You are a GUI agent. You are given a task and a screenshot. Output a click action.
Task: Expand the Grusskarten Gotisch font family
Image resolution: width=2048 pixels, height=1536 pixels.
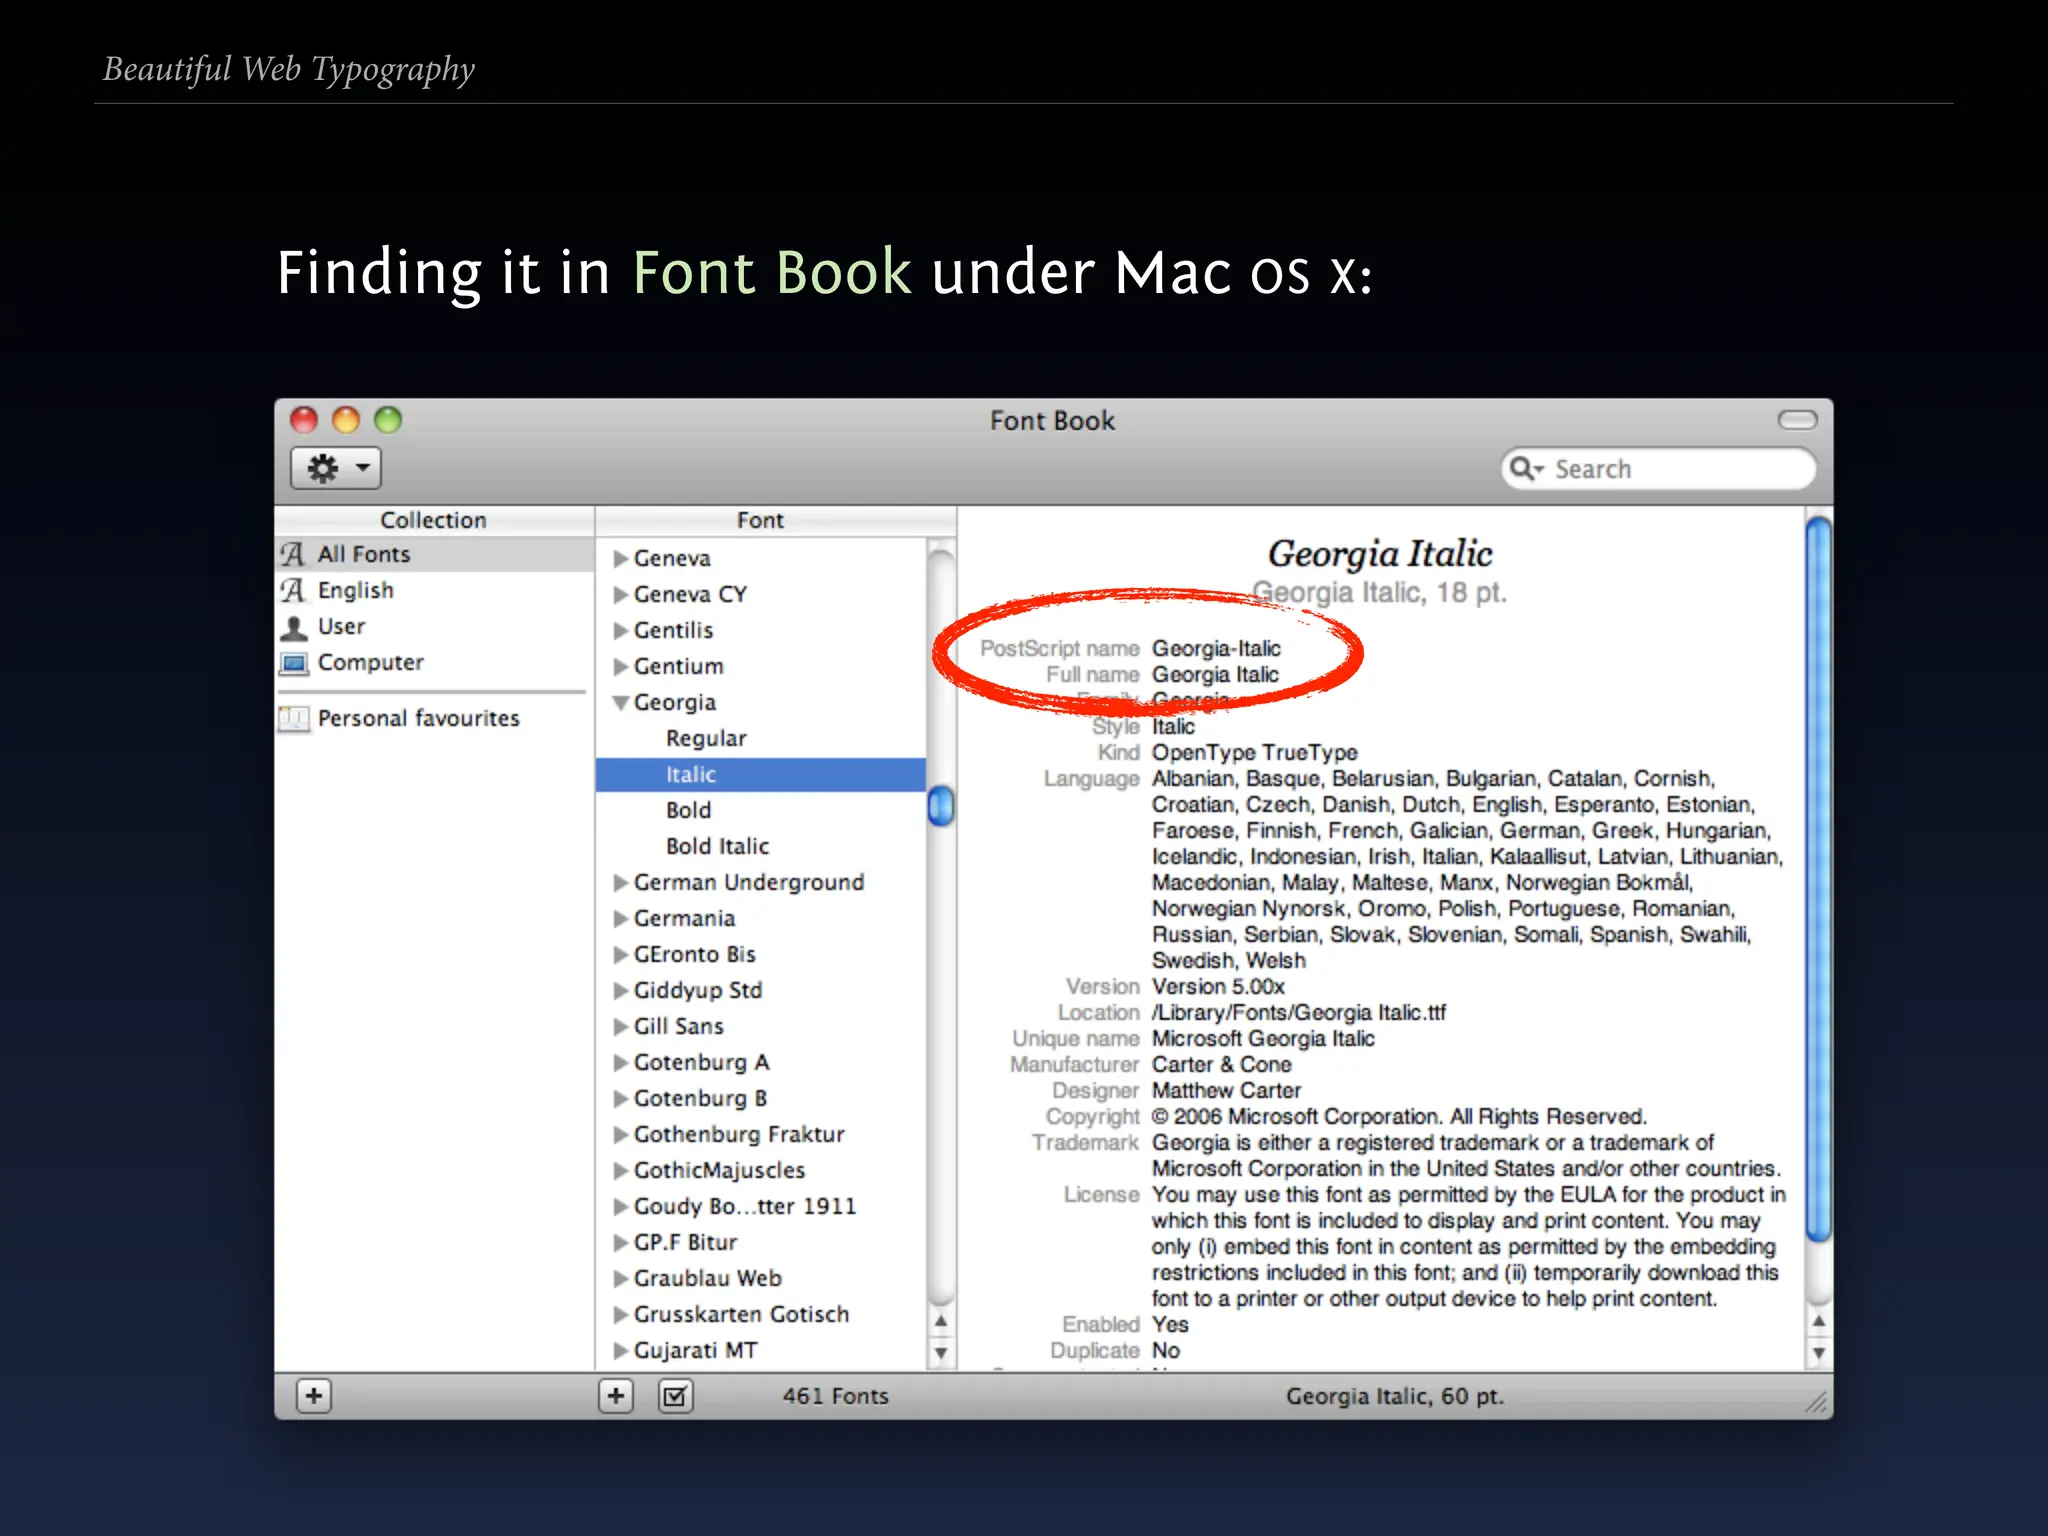tap(621, 1314)
